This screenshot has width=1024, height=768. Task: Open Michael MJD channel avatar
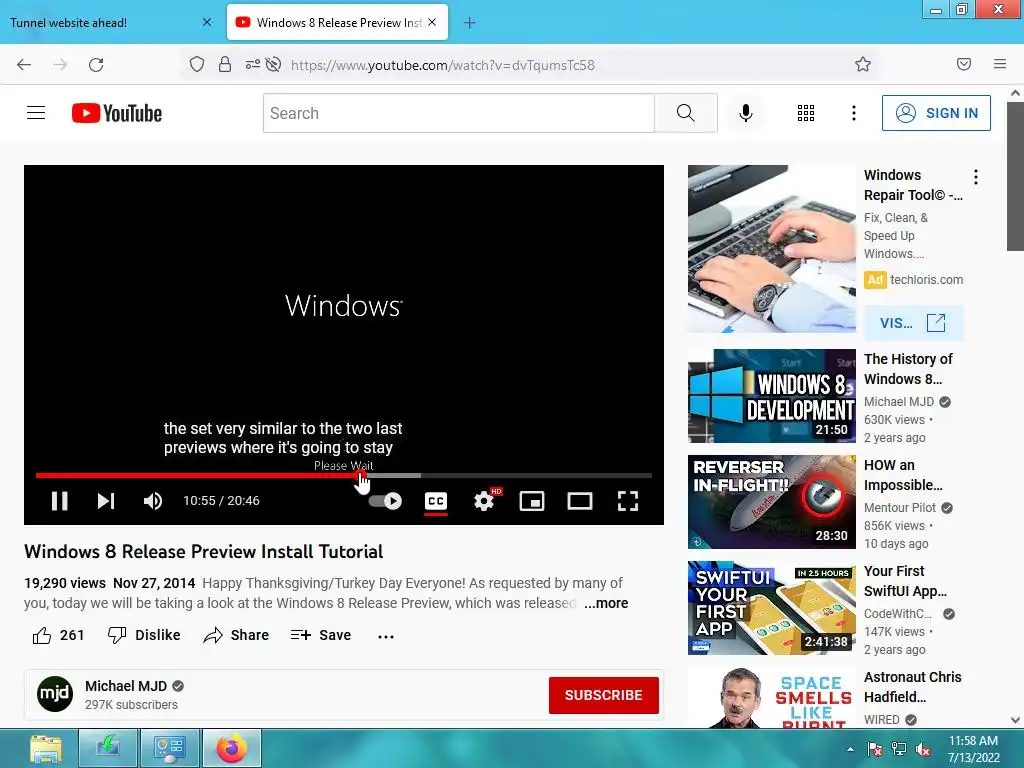55,694
